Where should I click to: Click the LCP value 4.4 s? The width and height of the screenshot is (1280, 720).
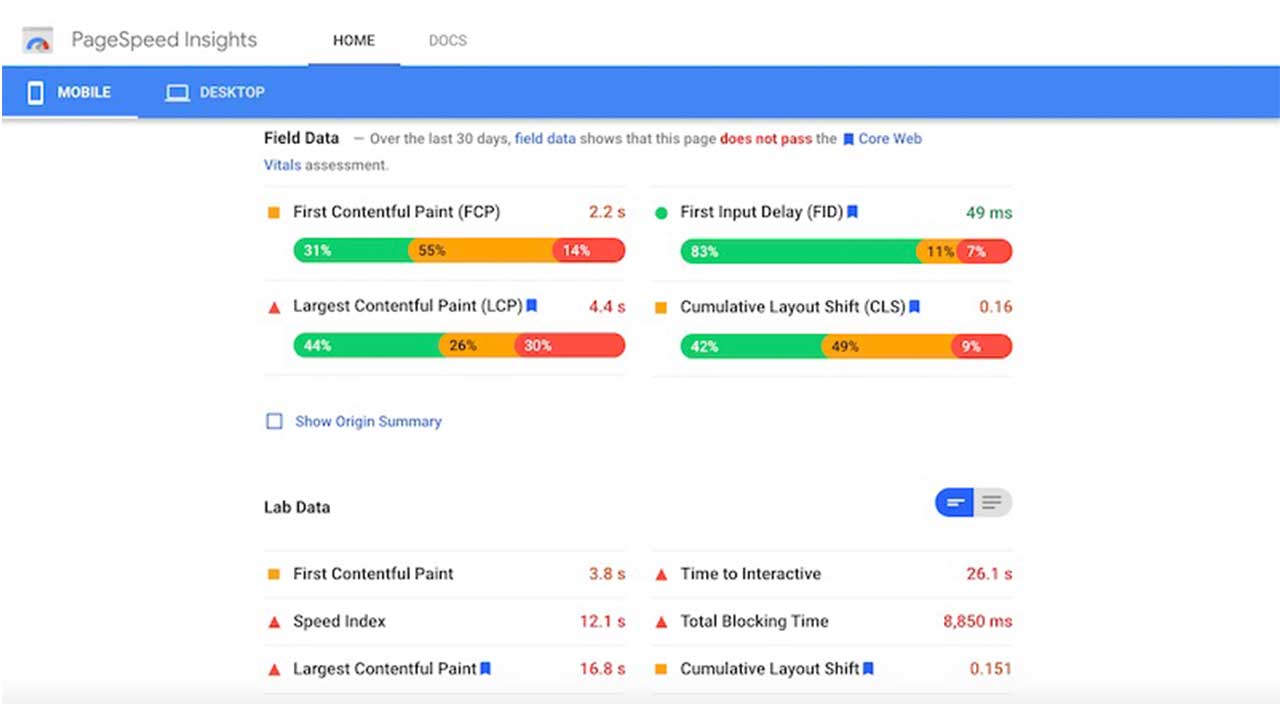click(607, 306)
